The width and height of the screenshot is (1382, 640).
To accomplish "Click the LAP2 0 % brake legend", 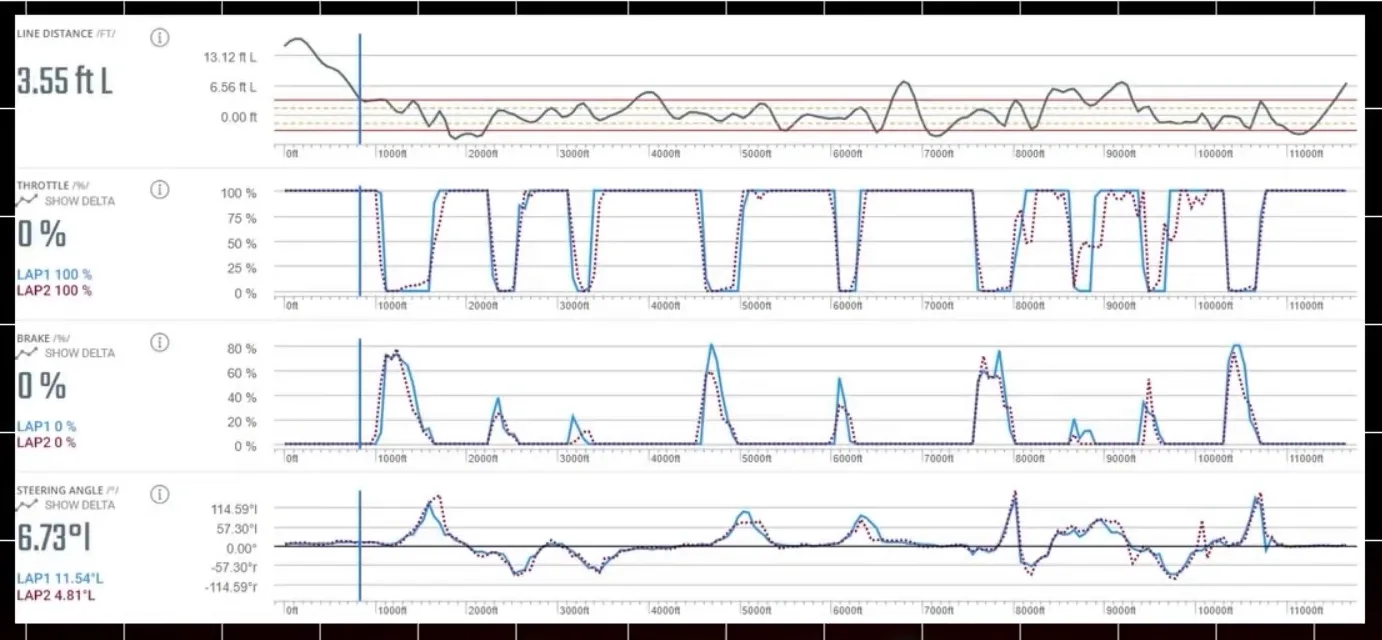I will point(46,443).
